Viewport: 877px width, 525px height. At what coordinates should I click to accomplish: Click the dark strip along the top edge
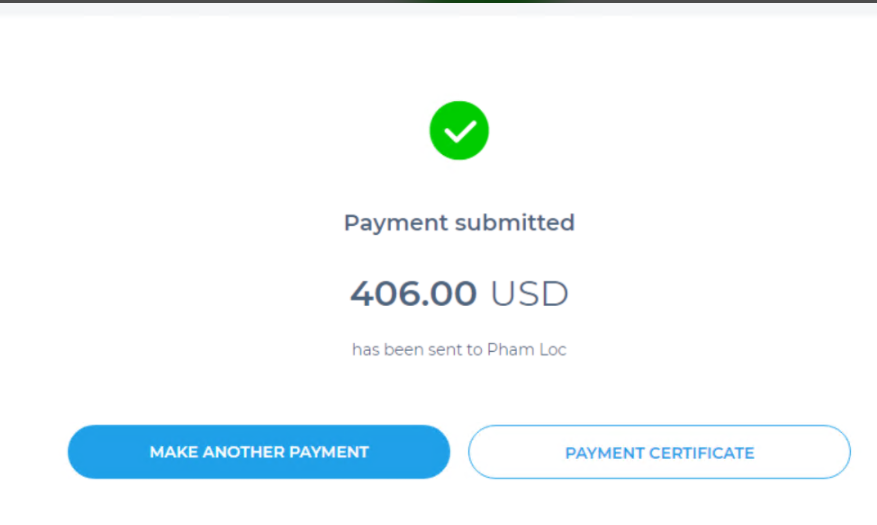click(x=438, y=2)
